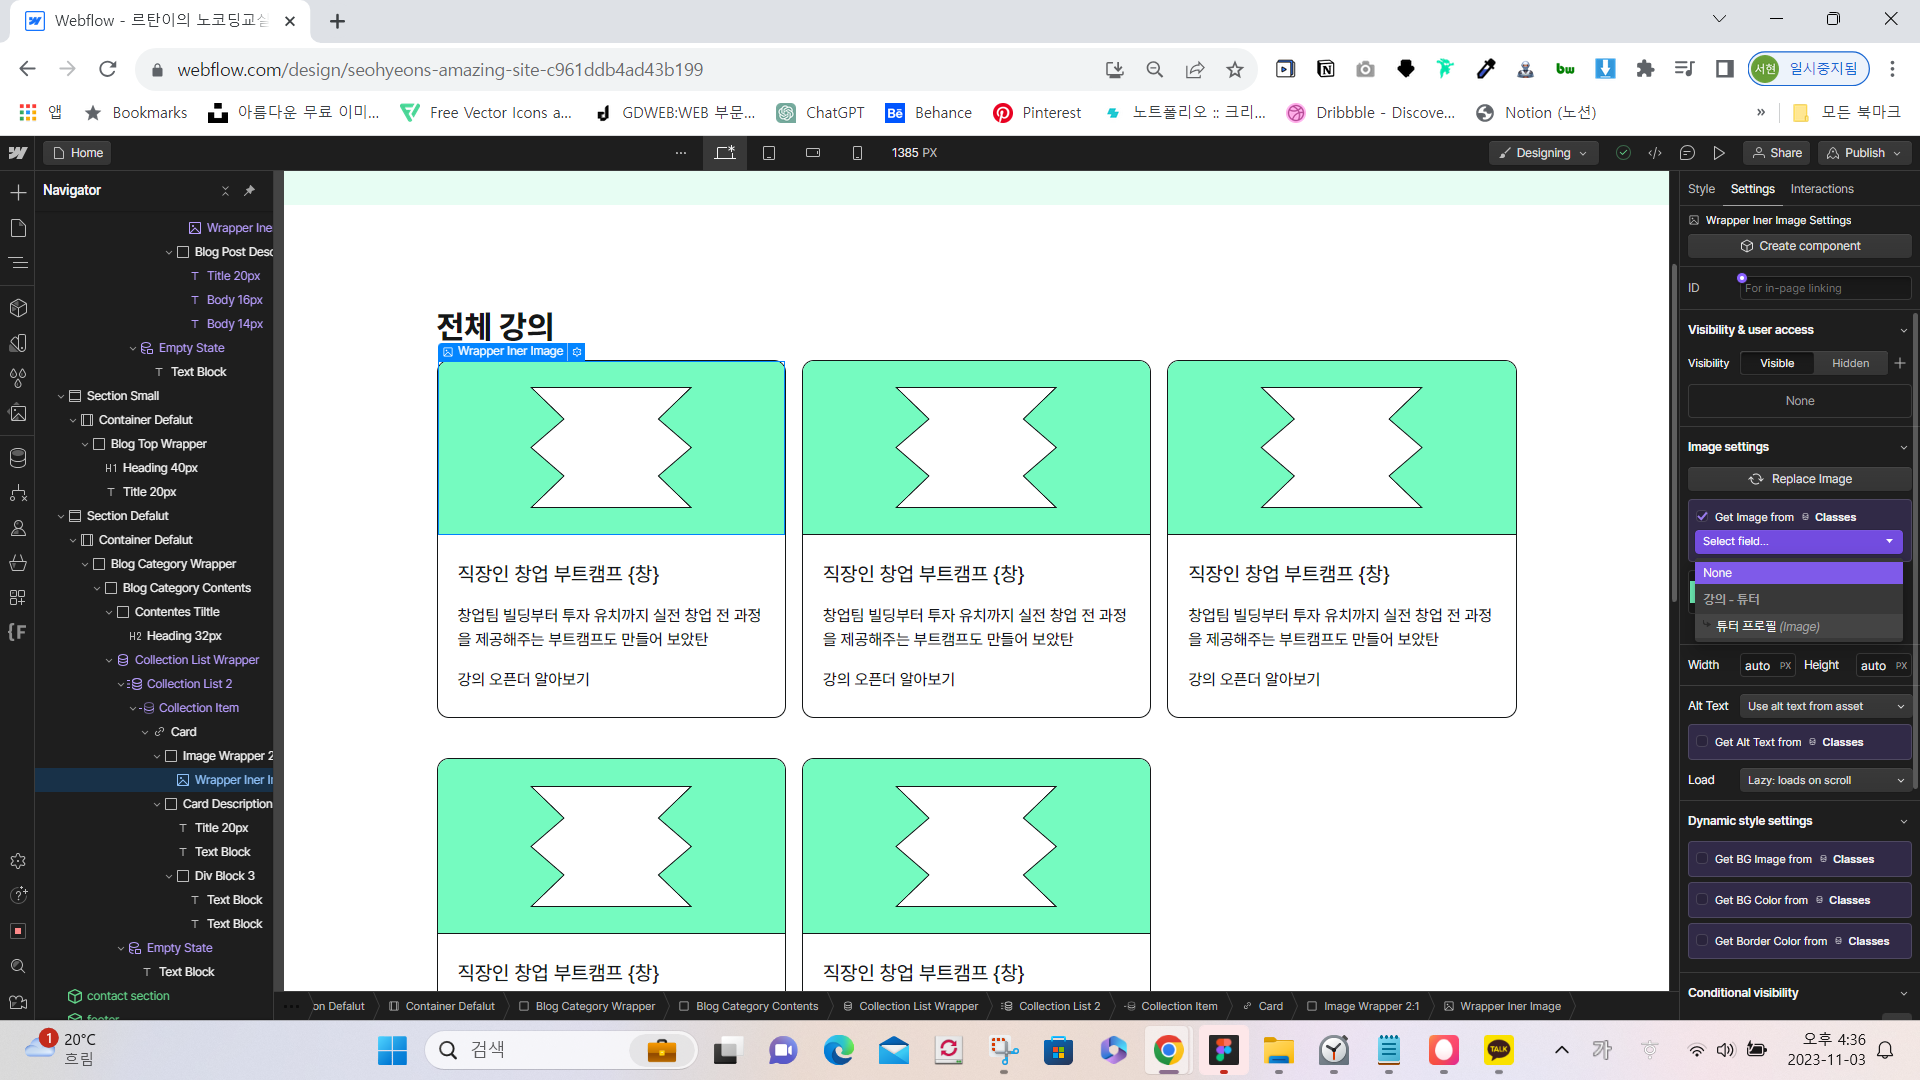Screen dimensions: 1920x1080
Task: Collapse Section Small in Navigator
Action: pos(61,396)
